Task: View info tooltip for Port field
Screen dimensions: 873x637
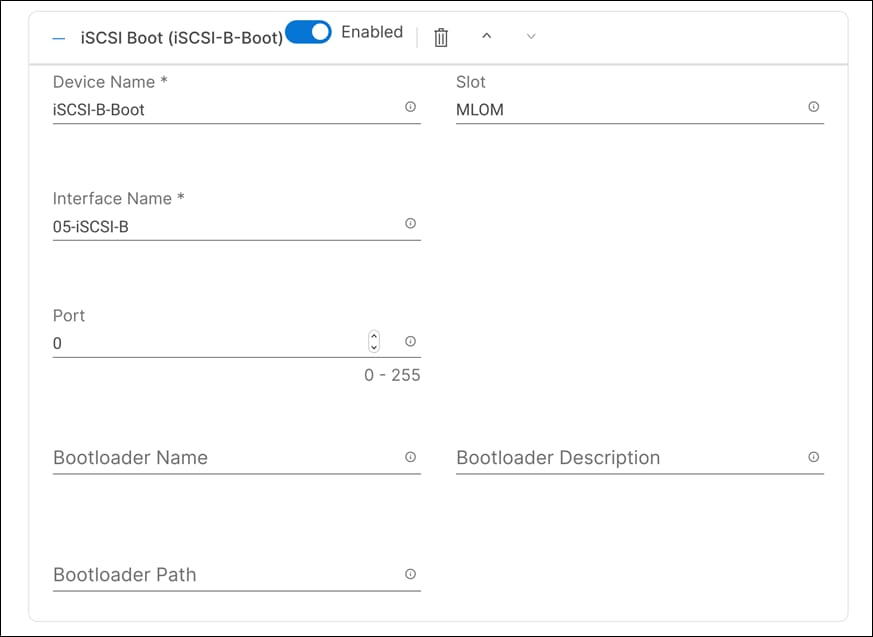Action: [x=410, y=341]
